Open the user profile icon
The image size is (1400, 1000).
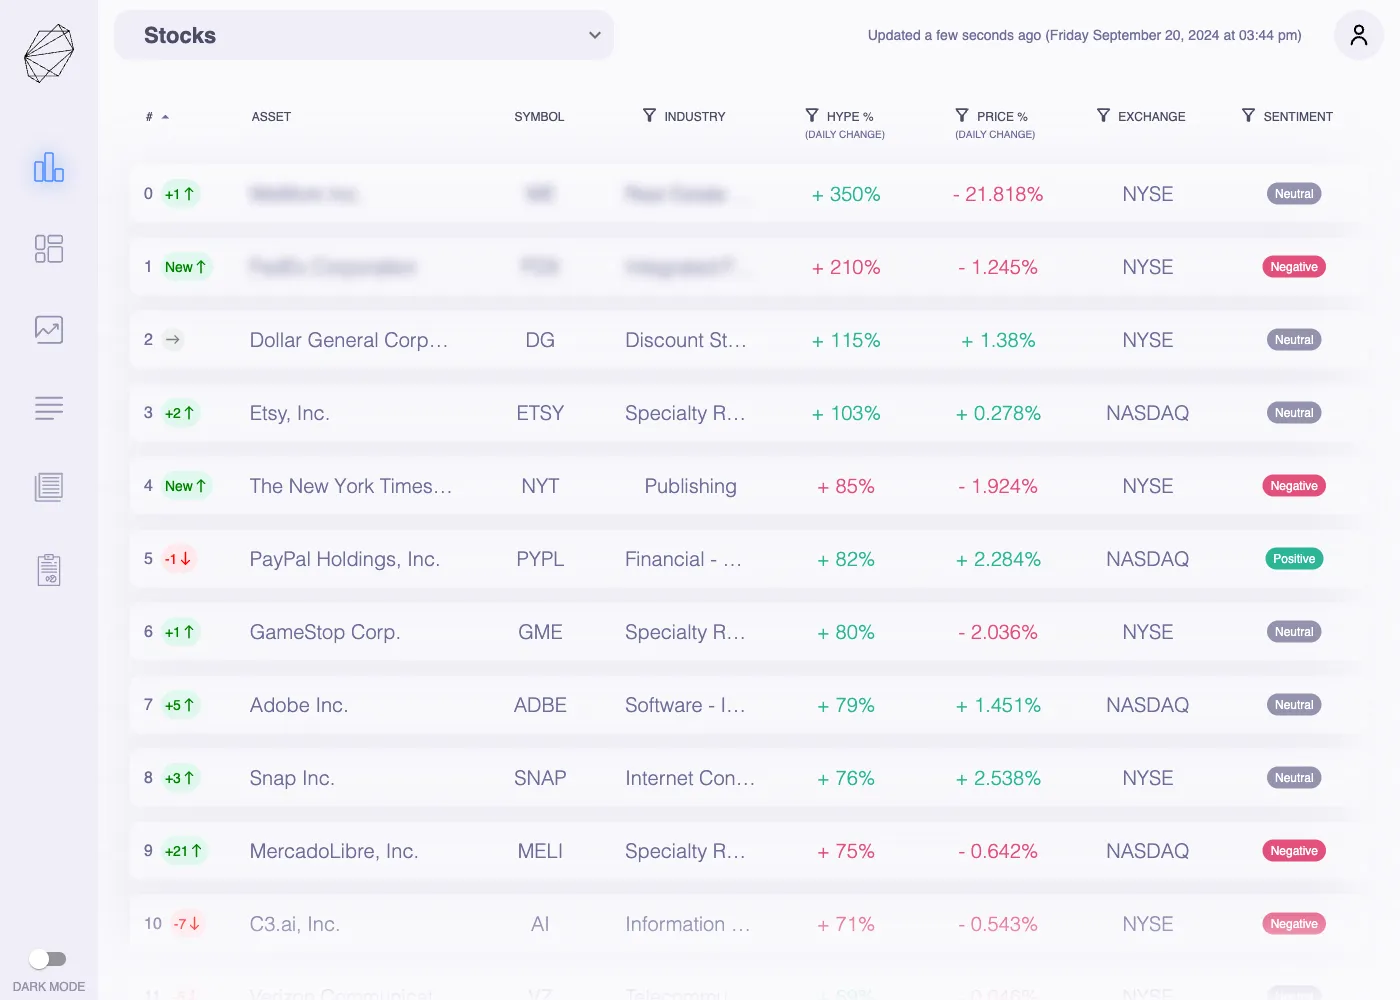click(x=1358, y=35)
